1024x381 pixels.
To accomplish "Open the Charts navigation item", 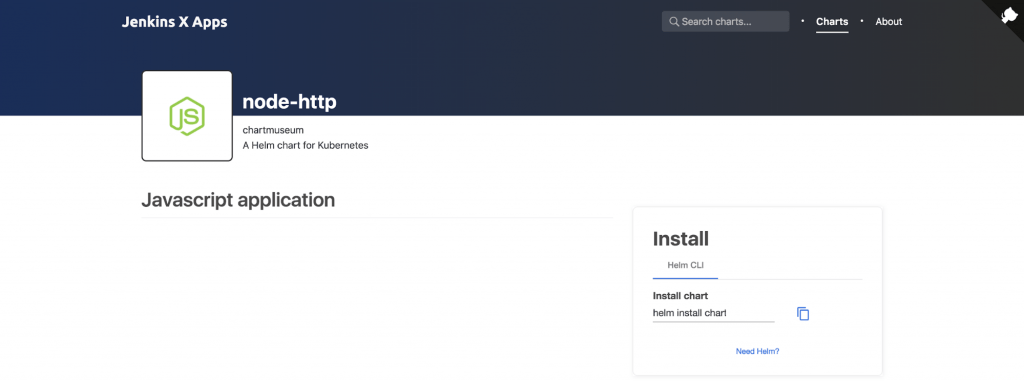I will pos(832,22).
